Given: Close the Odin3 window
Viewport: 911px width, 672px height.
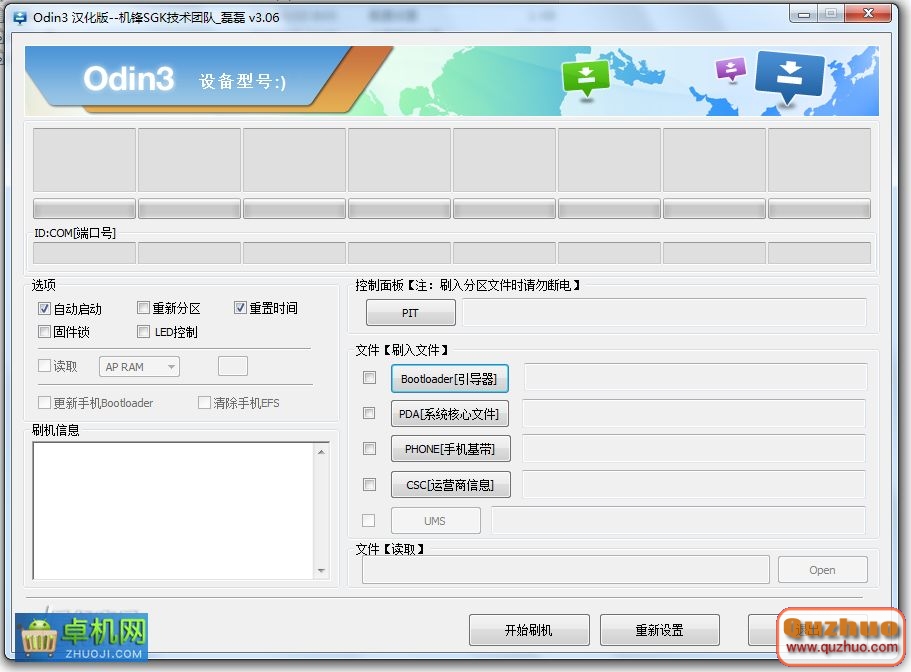Looking at the screenshot, I should [868, 14].
